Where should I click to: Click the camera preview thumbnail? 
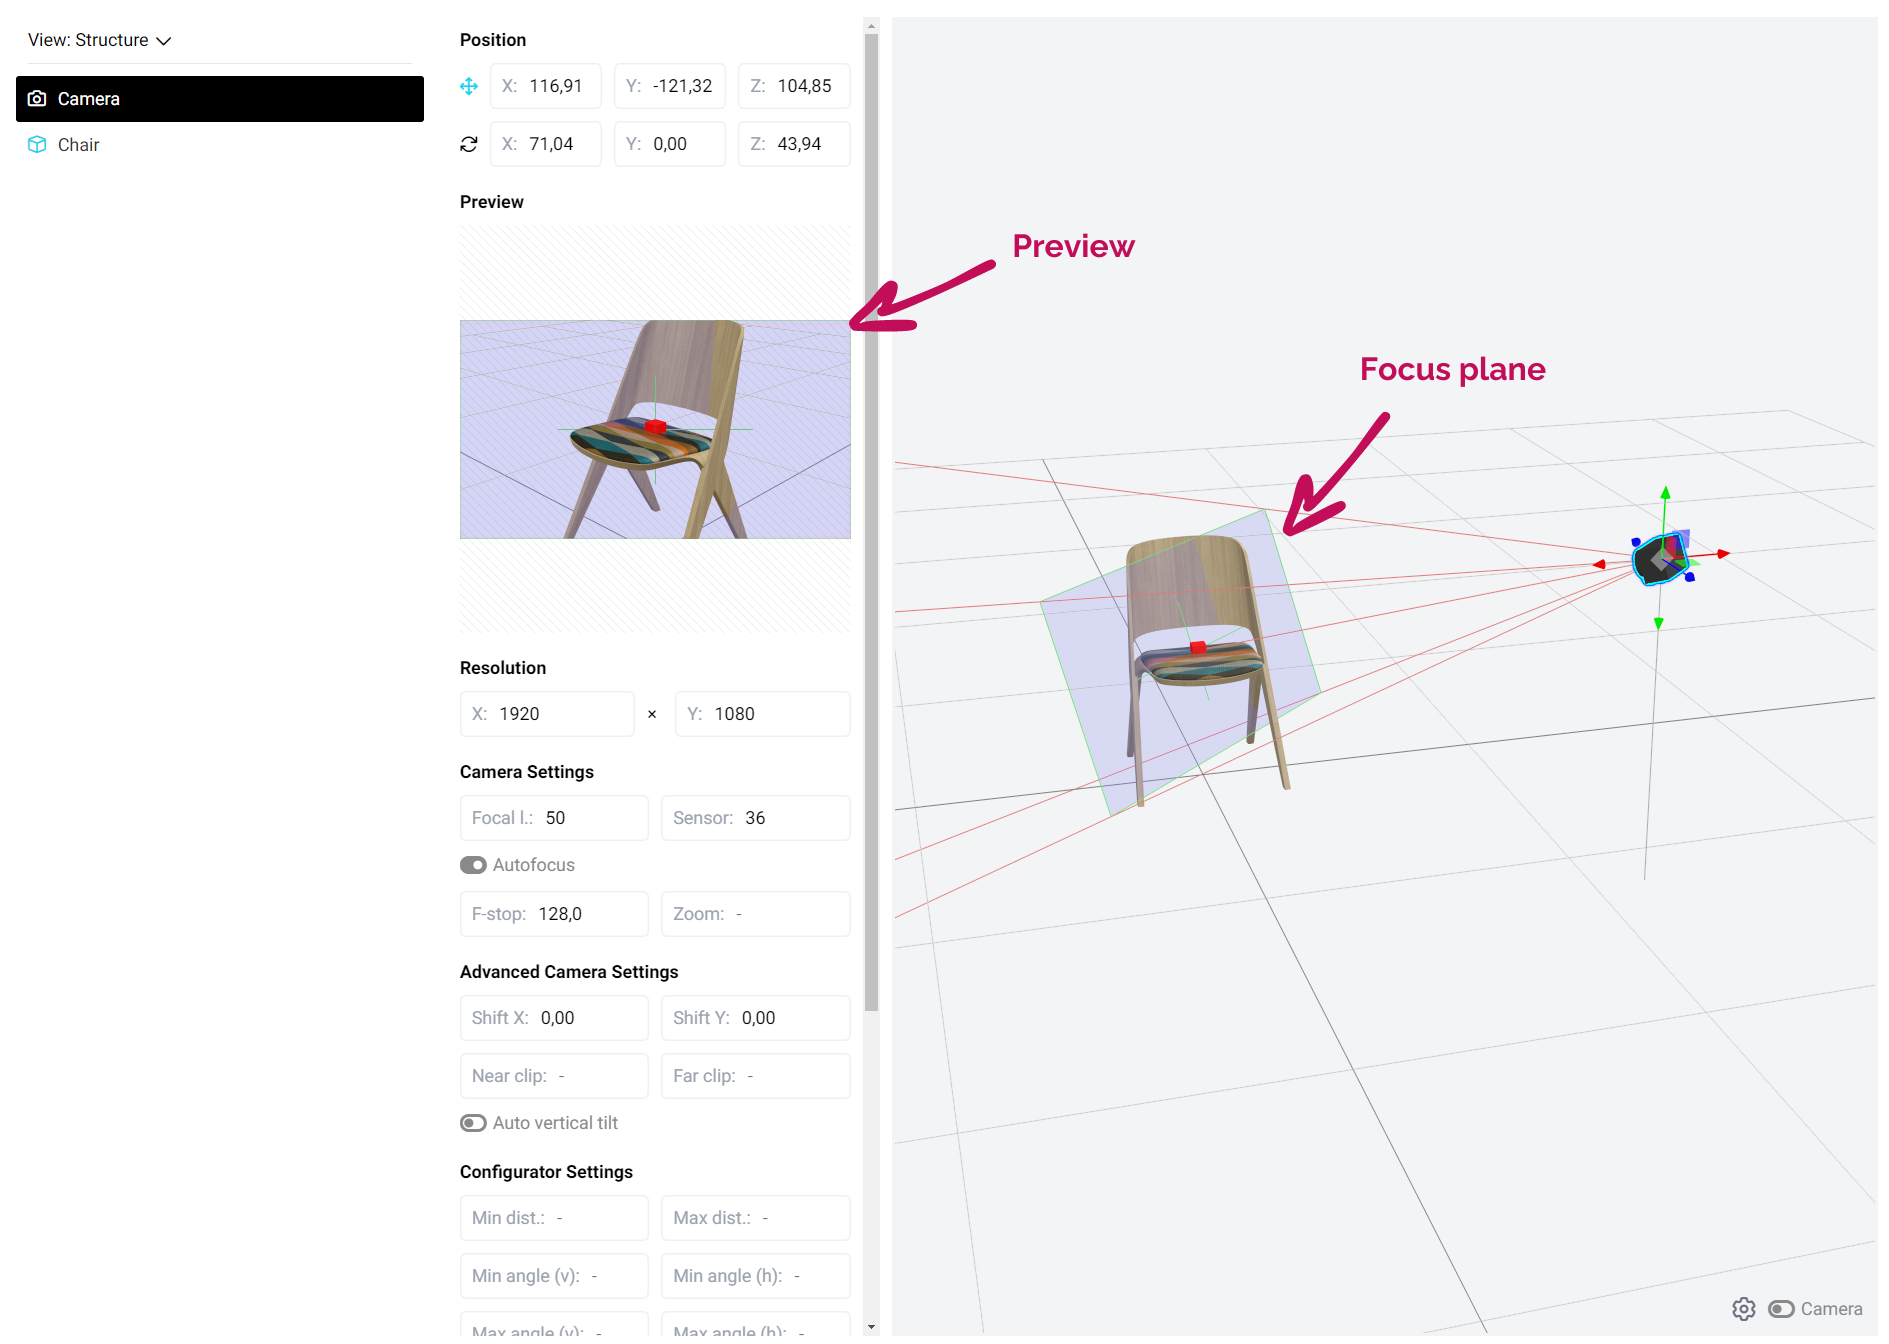point(655,429)
